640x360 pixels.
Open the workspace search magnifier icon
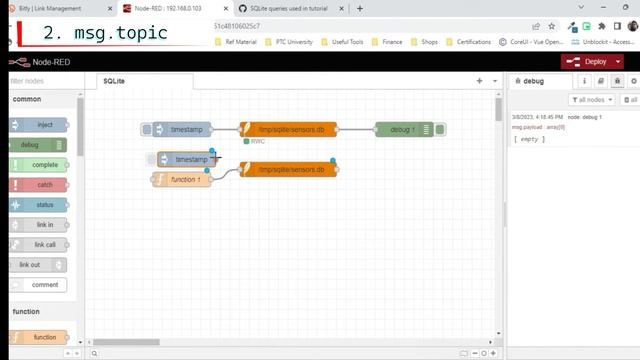point(94,353)
